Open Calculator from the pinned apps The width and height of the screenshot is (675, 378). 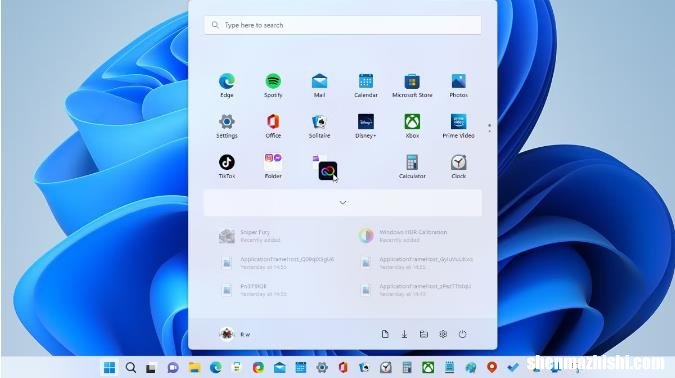click(x=412, y=166)
